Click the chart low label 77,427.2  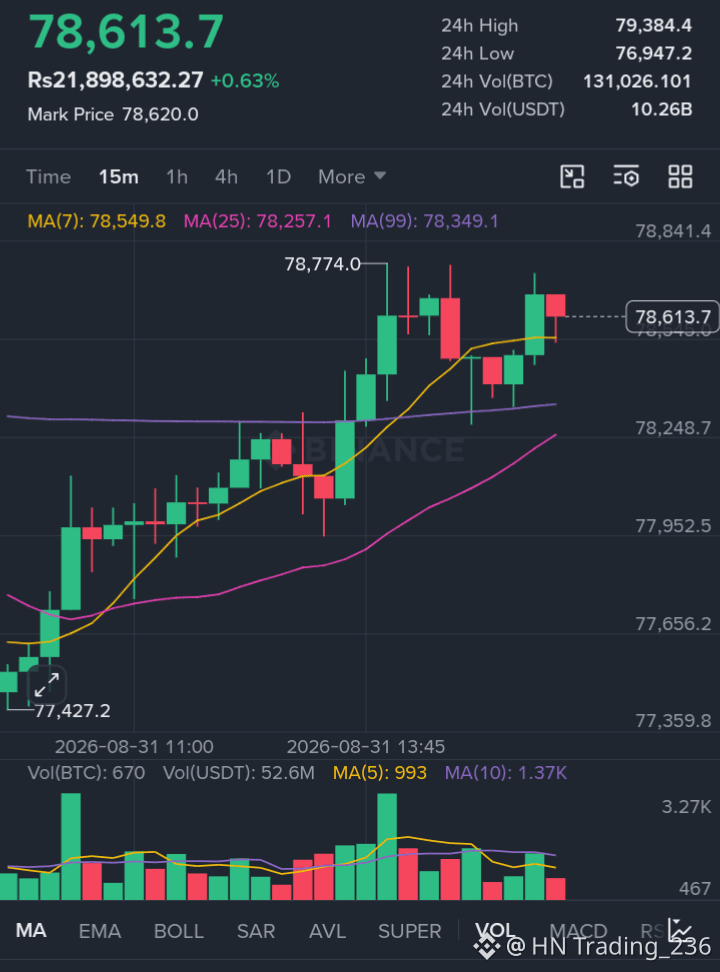pyautogui.click(x=73, y=710)
